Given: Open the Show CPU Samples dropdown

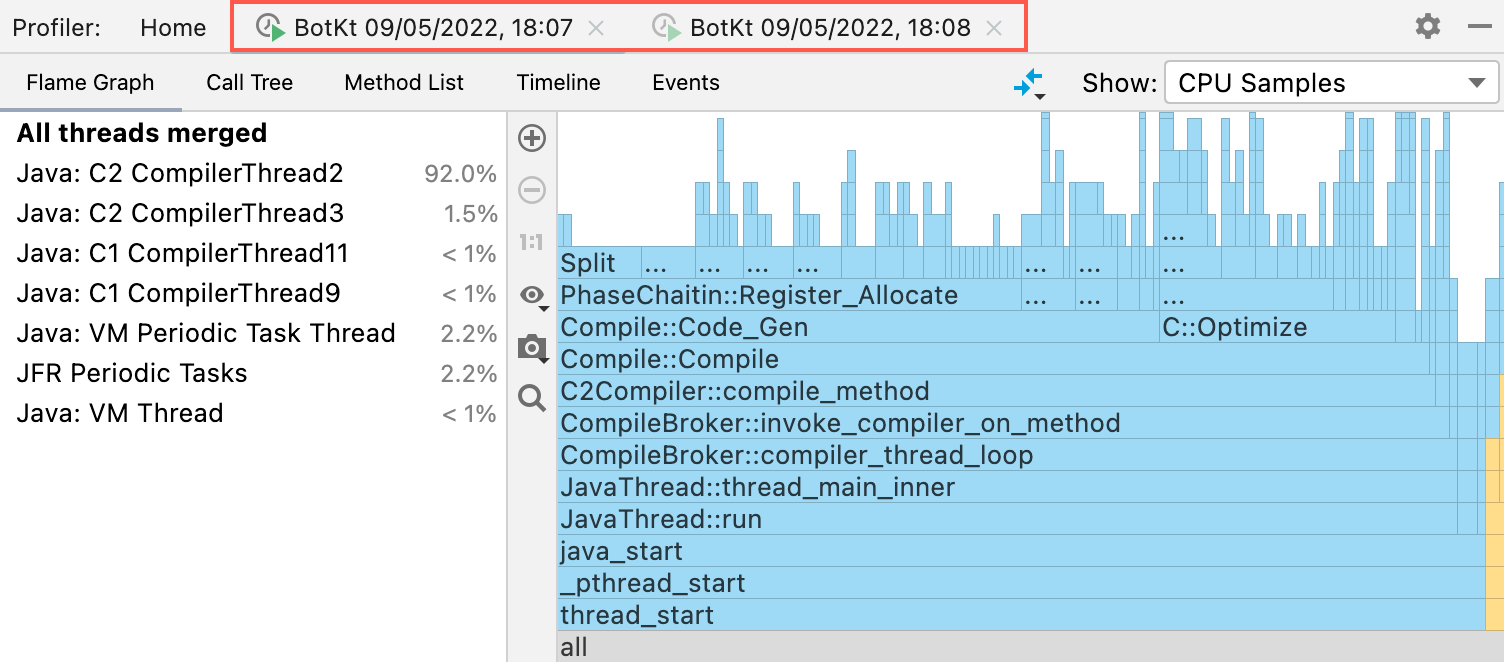Looking at the screenshot, I should click(x=1332, y=83).
